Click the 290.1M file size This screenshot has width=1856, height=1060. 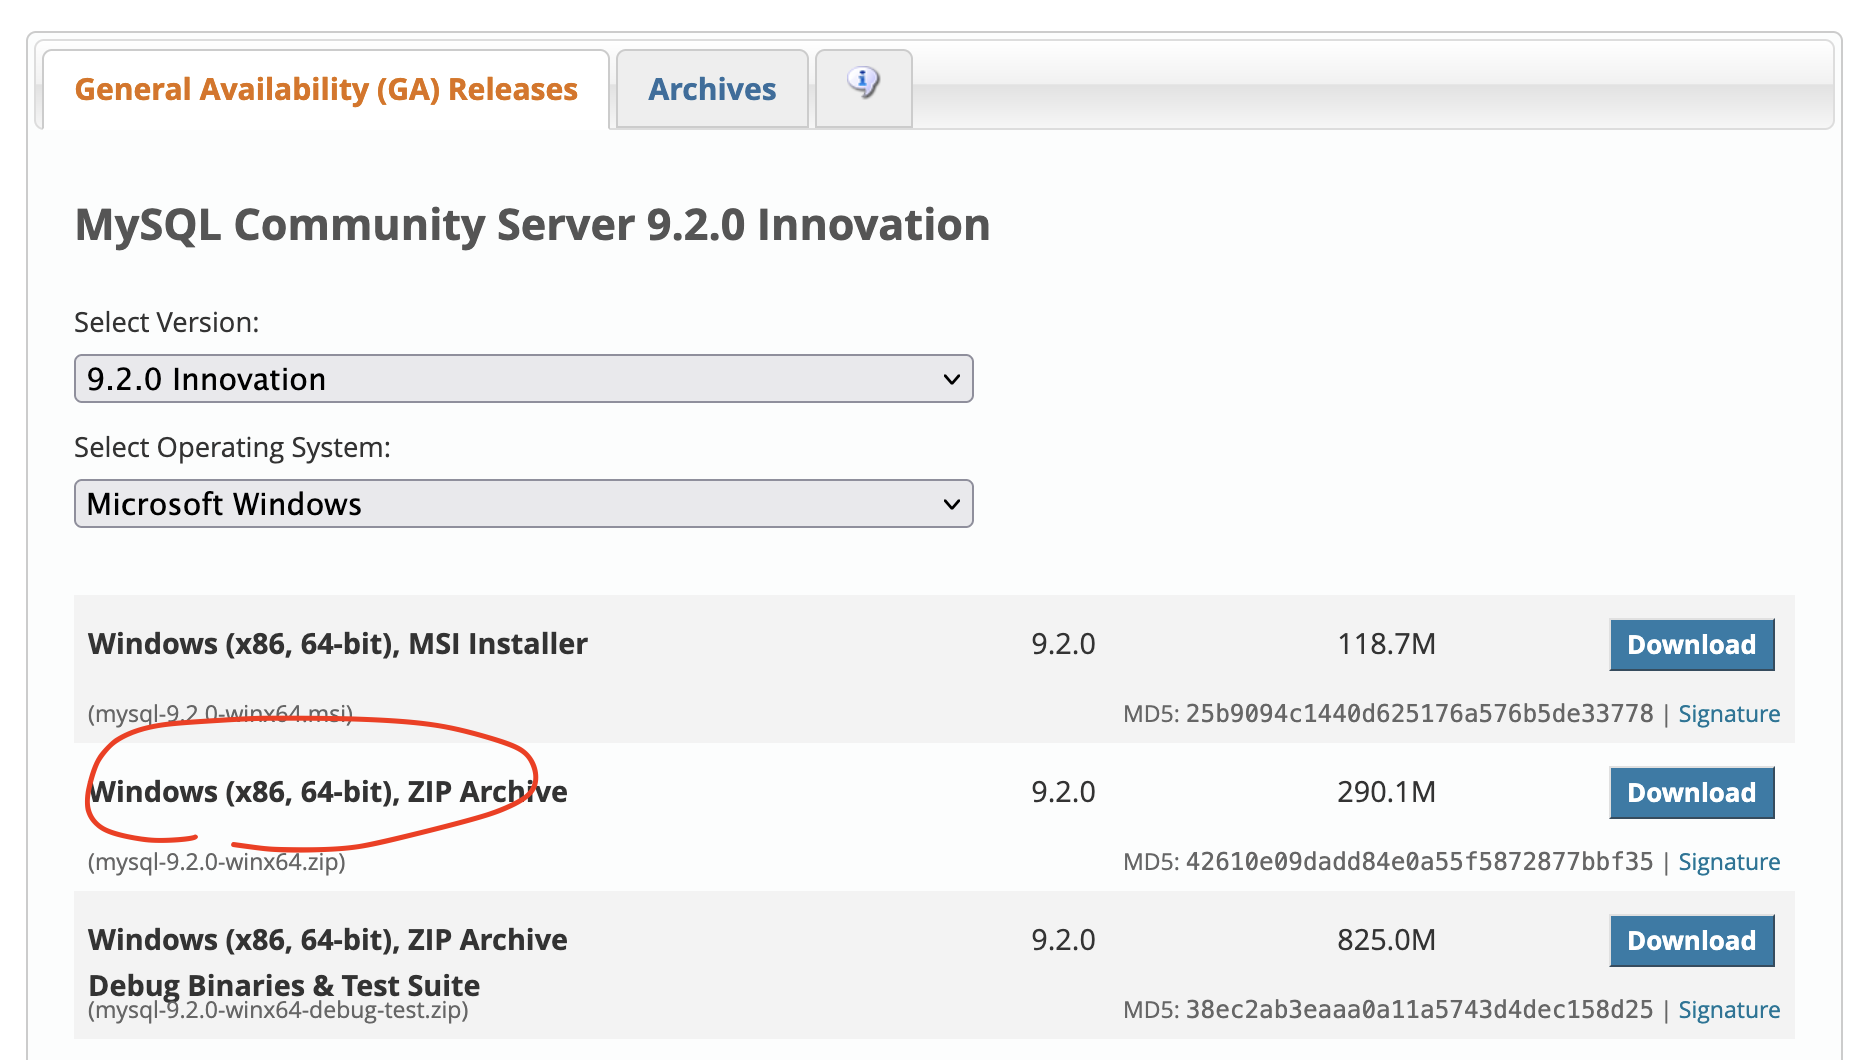point(1386,792)
